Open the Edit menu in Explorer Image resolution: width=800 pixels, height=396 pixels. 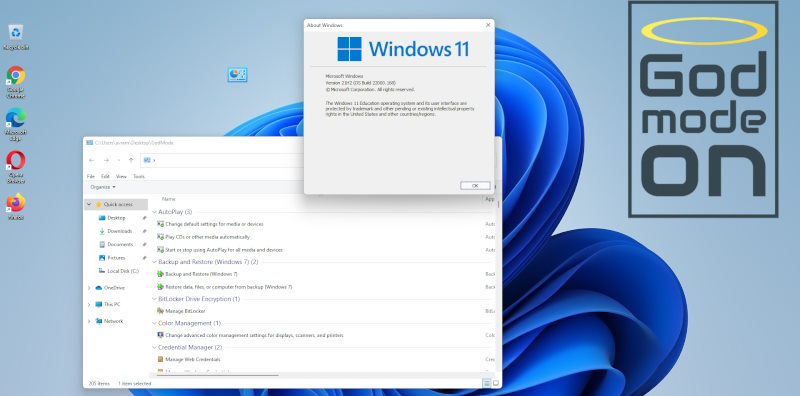click(x=105, y=176)
